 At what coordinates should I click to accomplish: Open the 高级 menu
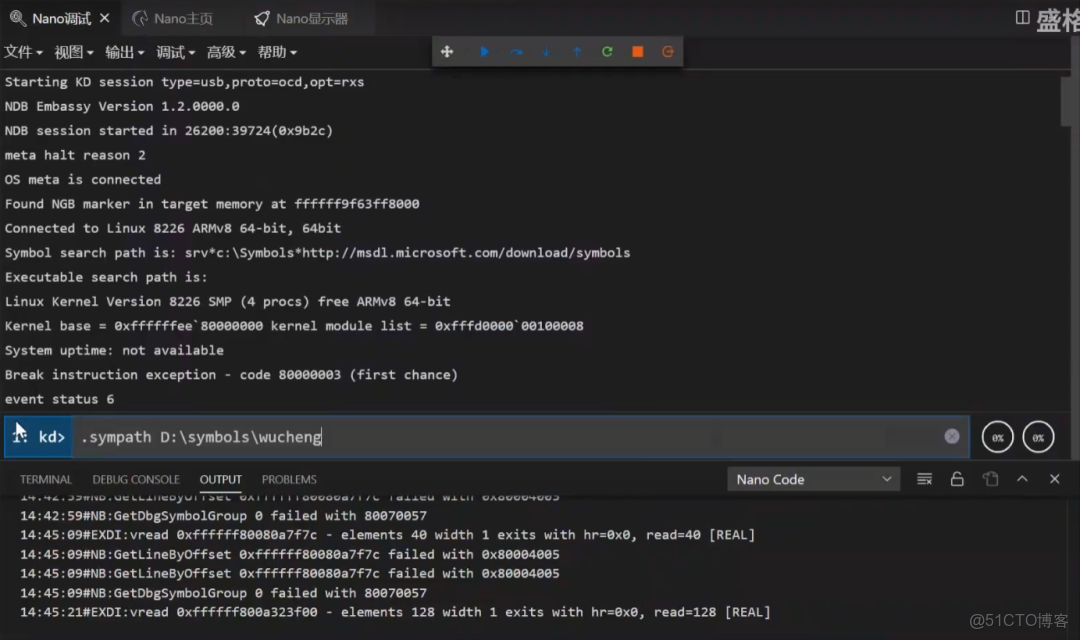coord(226,52)
